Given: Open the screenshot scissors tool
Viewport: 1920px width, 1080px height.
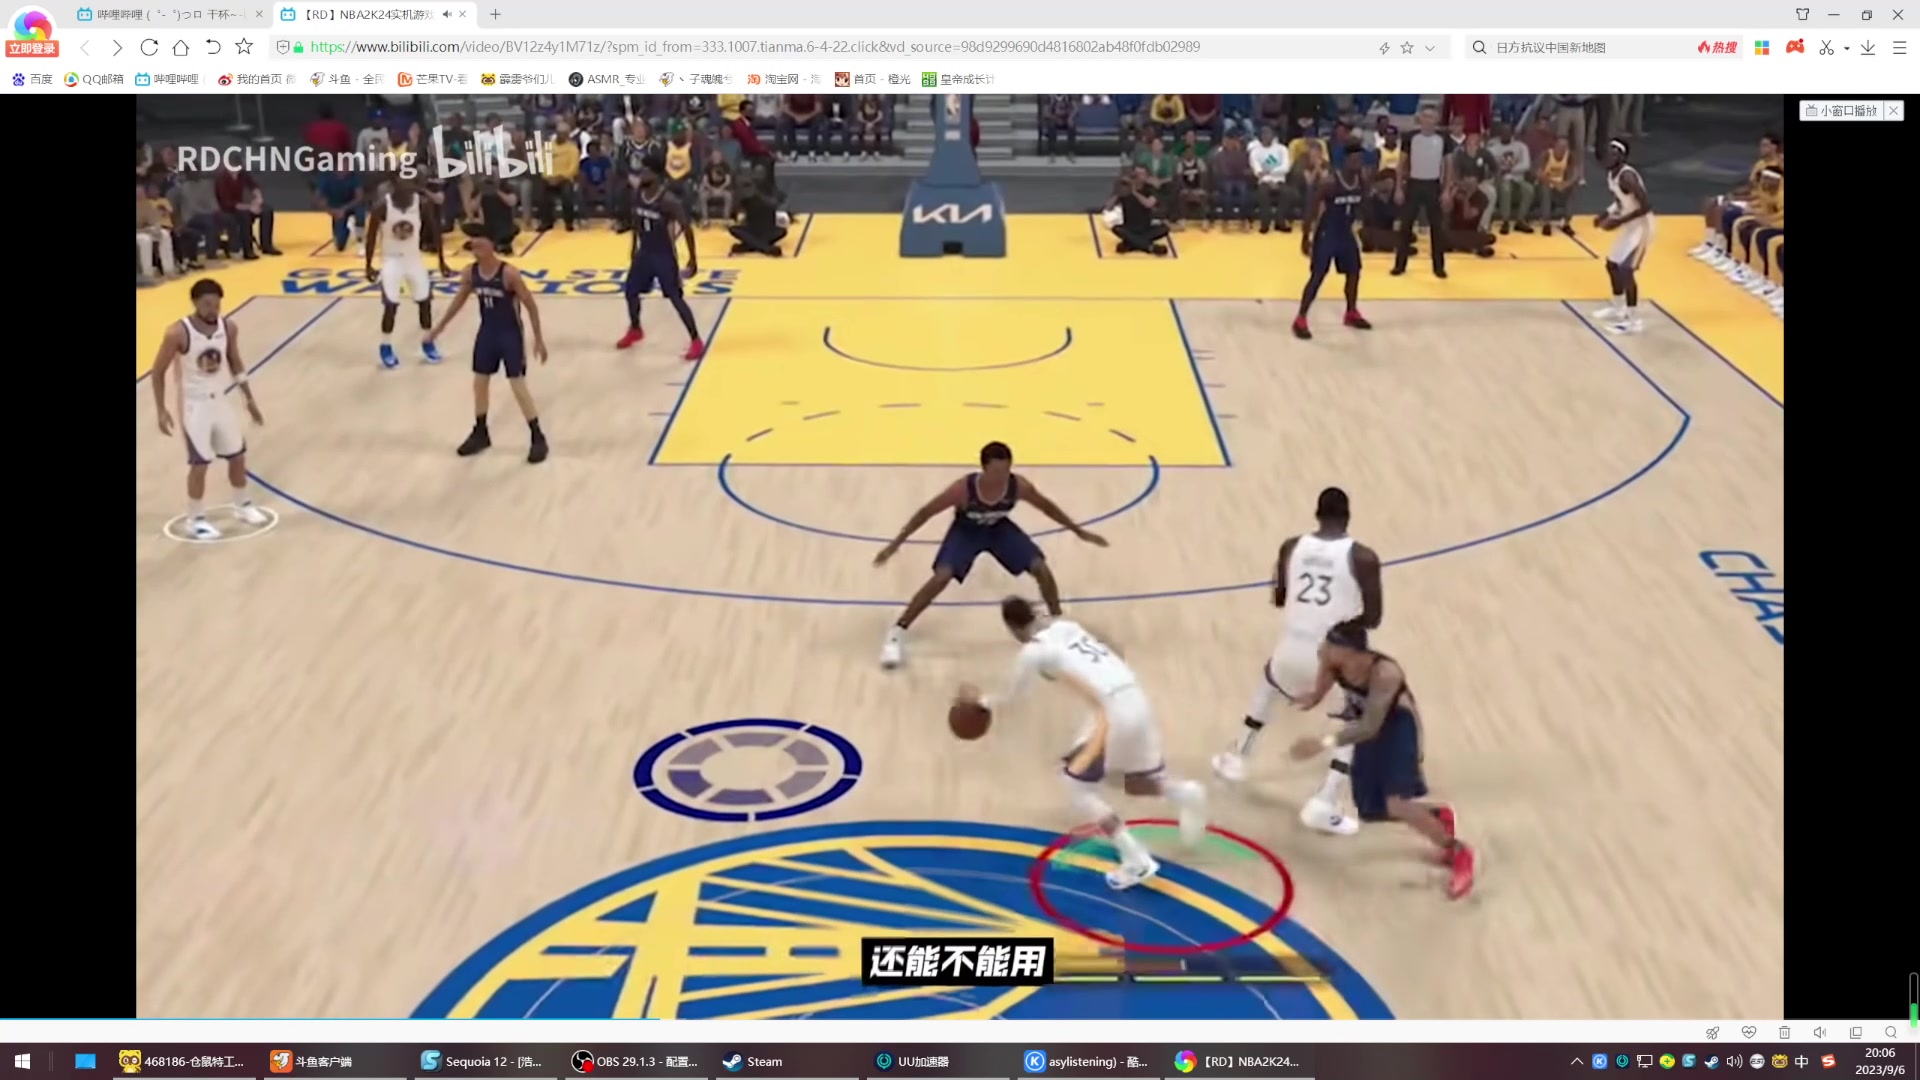Looking at the screenshot, I should click(x=1826, y=47).
